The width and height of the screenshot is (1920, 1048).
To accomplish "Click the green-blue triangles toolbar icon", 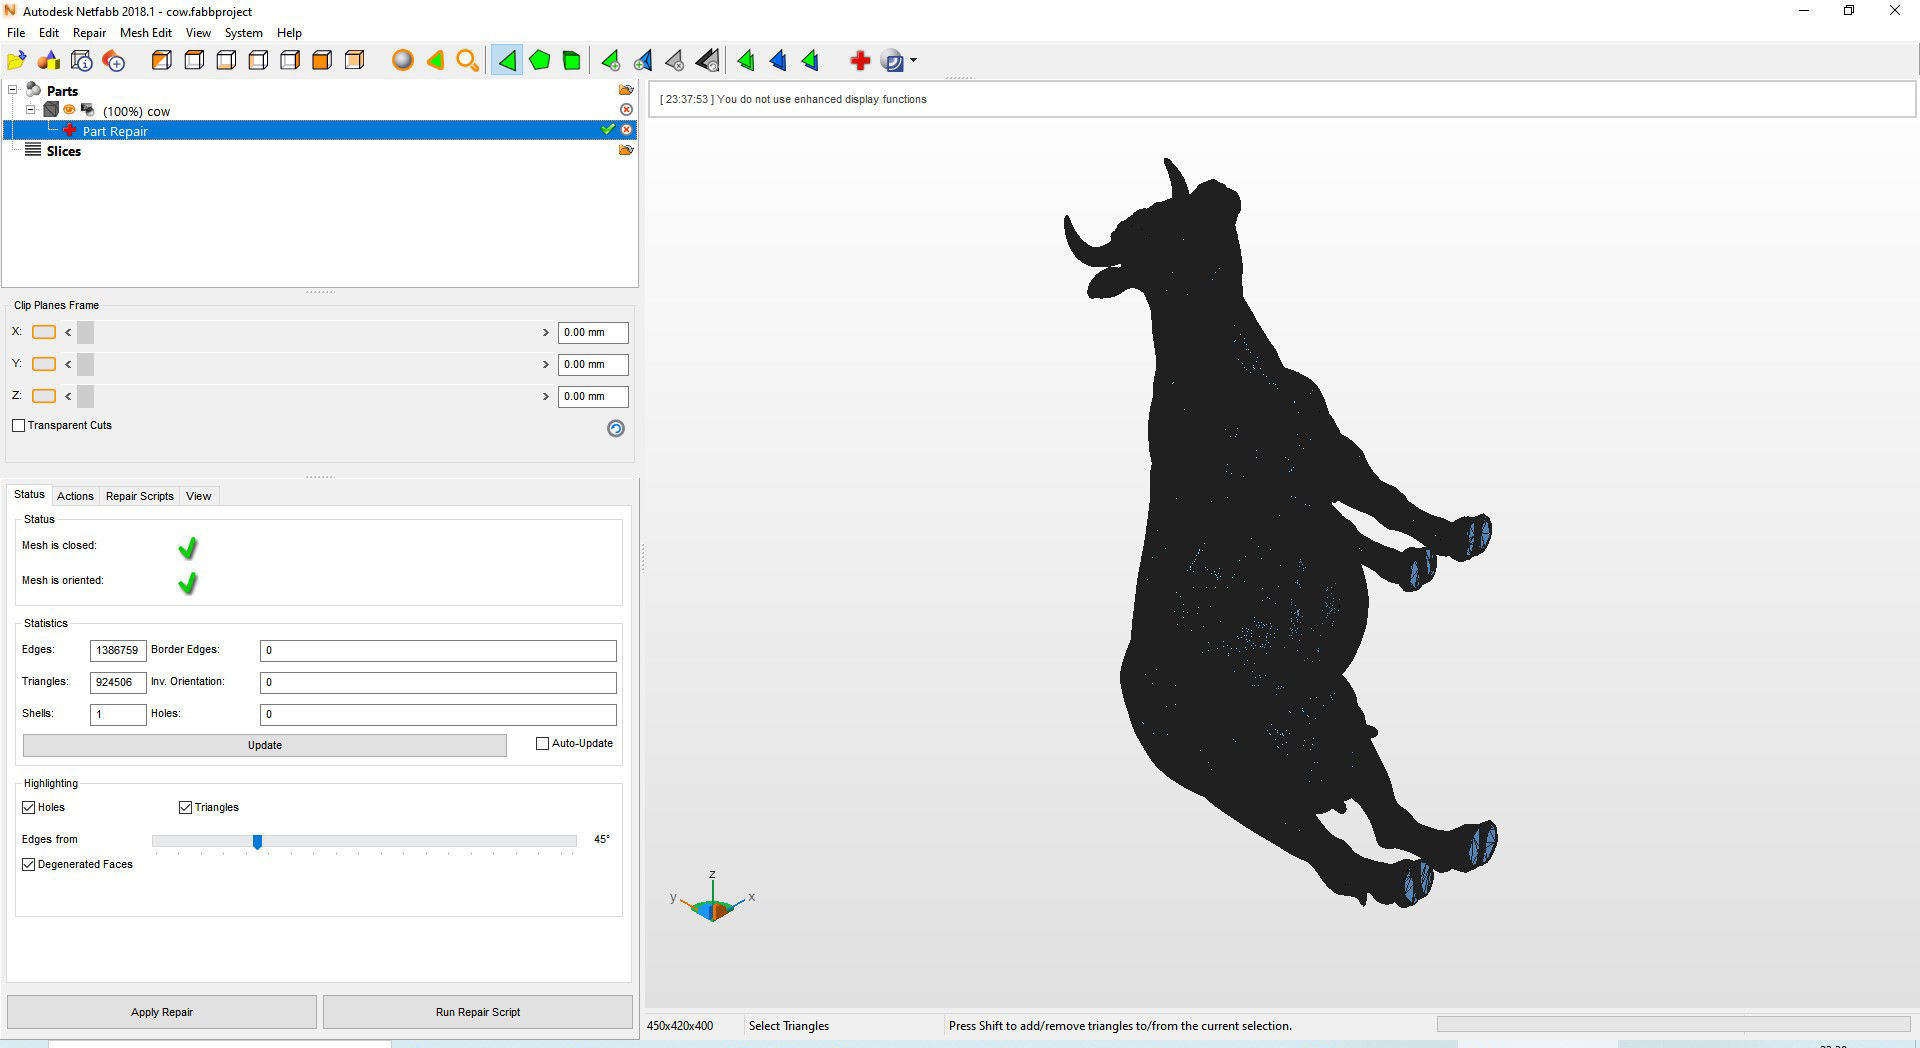I will coord(810,61).
